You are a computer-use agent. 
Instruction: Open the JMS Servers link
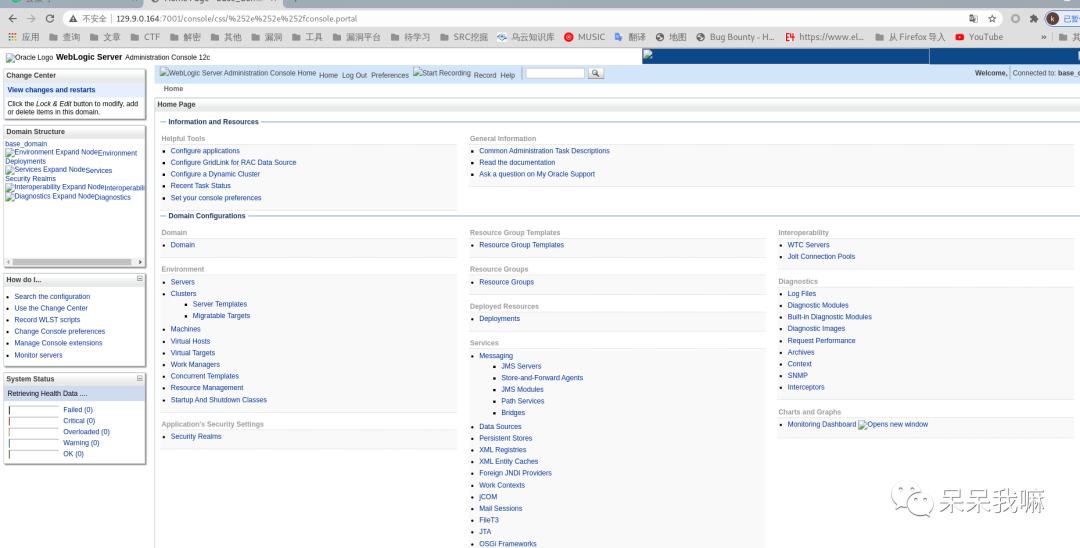click(521, 366)
